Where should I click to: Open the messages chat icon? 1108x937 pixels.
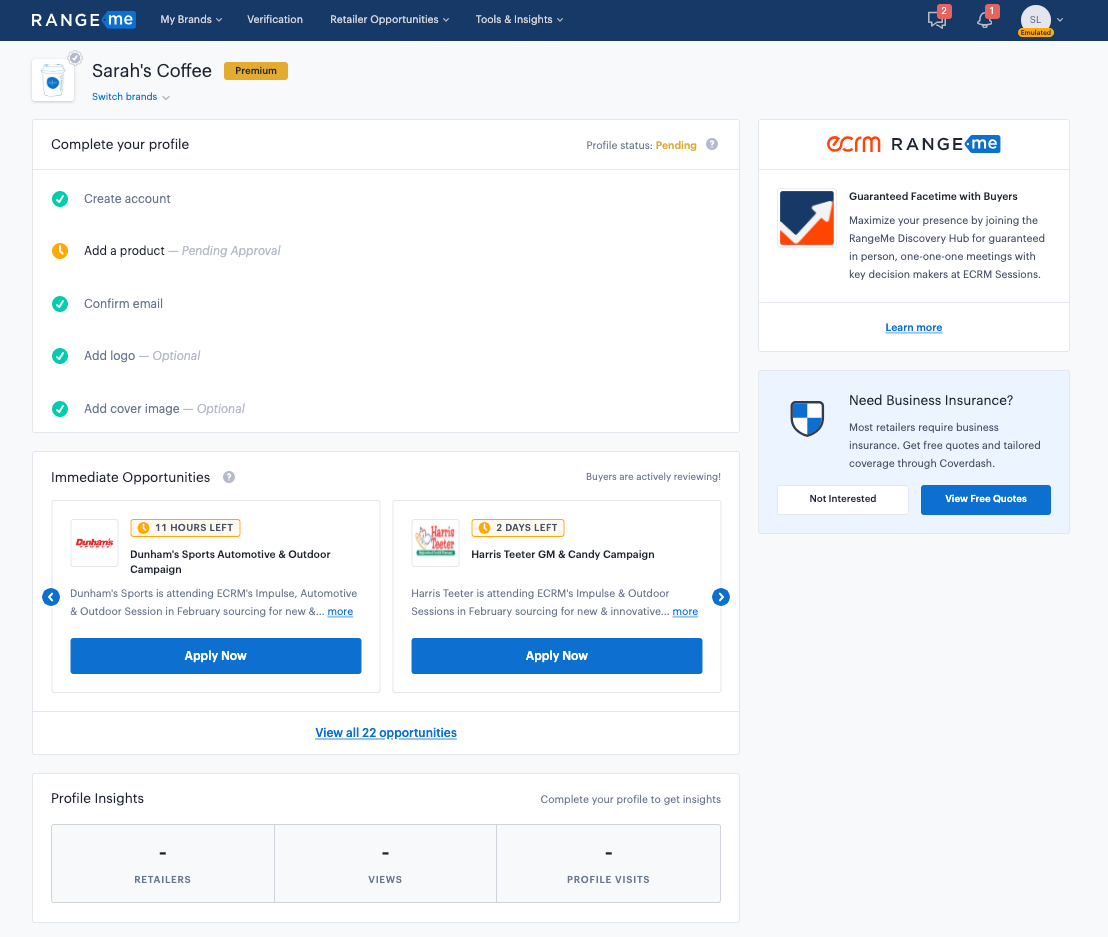point(937,20)
